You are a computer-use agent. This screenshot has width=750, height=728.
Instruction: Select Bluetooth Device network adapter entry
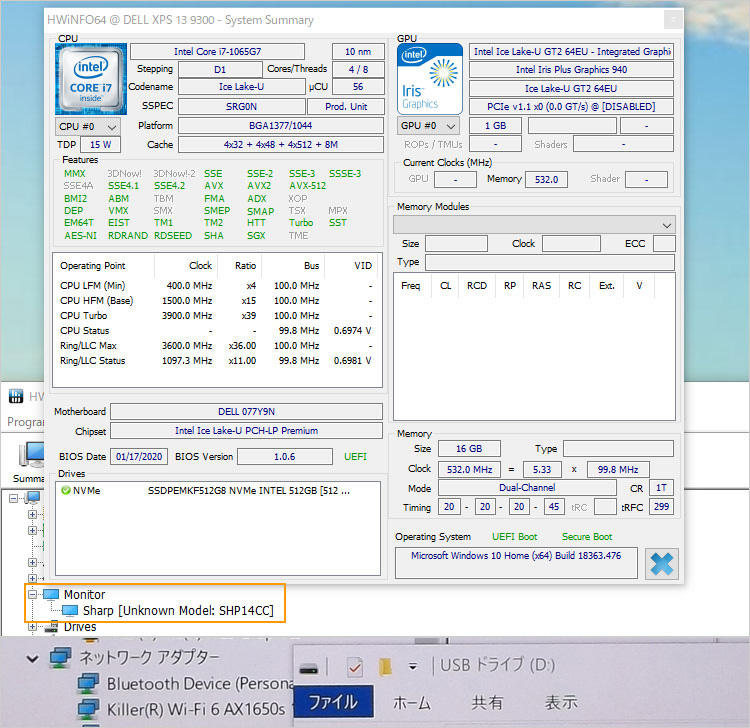[200, 684]
